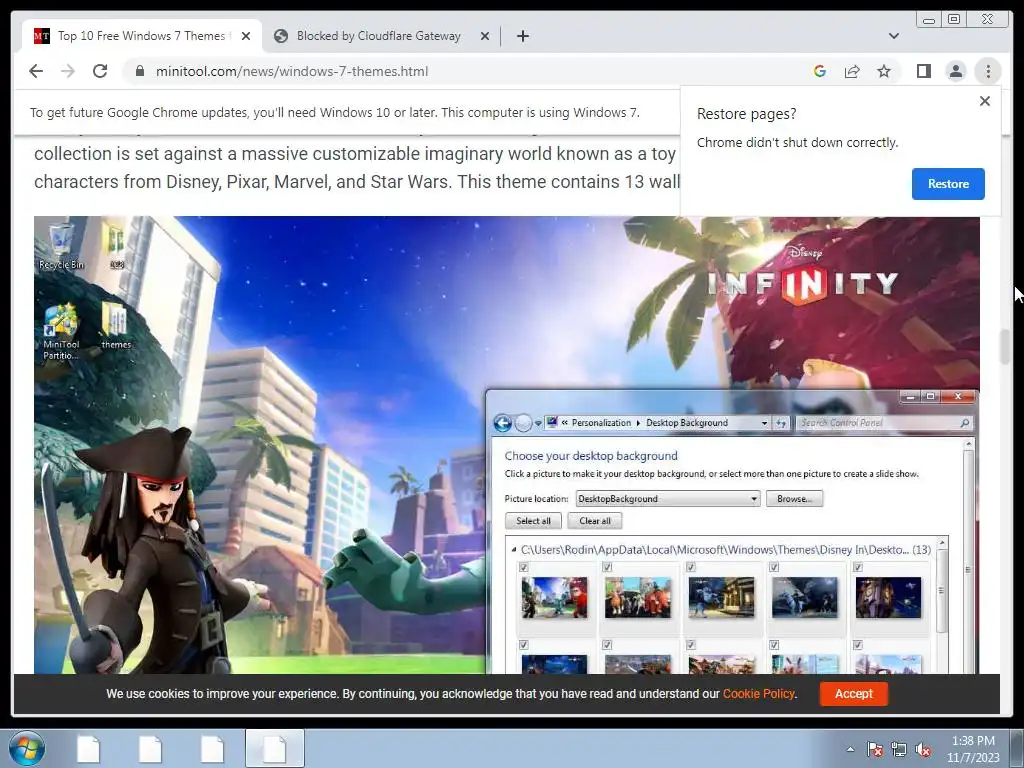1024x768 pixels.
Task: Switch to Blocked by Cloudflare Gateway tab
Action: (382, 36)
